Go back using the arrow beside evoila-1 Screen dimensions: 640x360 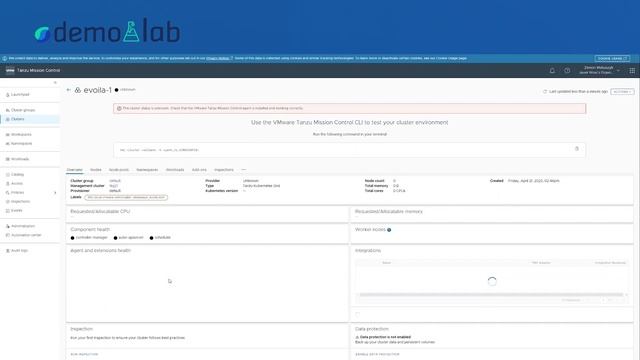click(69, 90)
